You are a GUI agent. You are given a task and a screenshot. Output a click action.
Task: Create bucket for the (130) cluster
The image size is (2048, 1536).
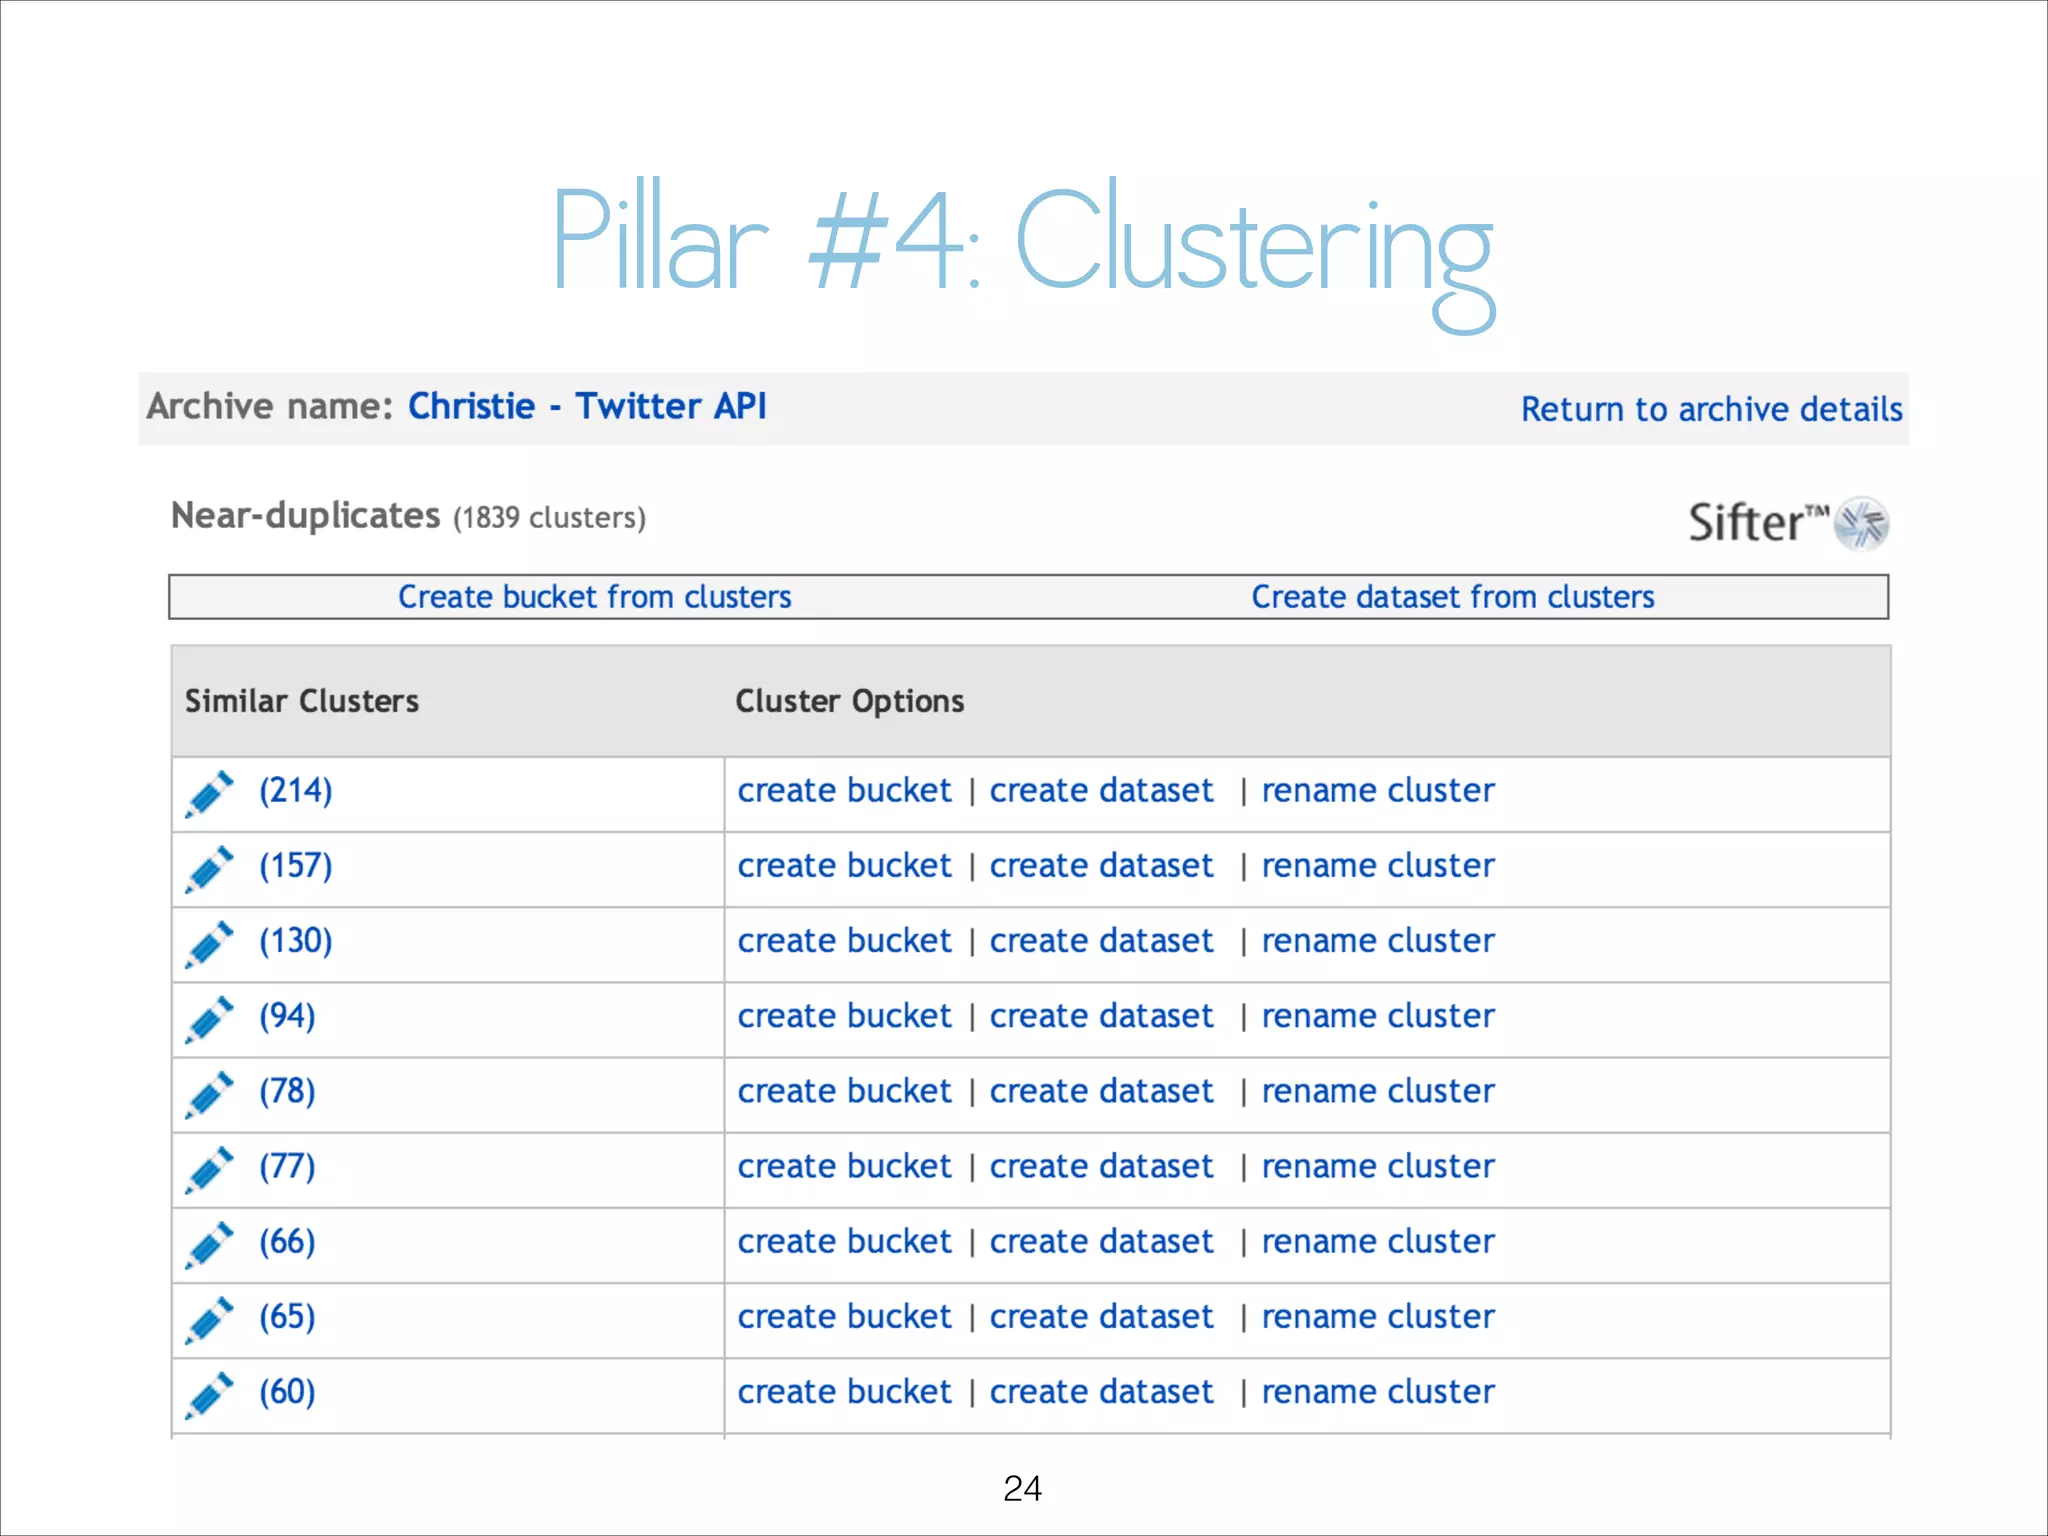point(844,941)
